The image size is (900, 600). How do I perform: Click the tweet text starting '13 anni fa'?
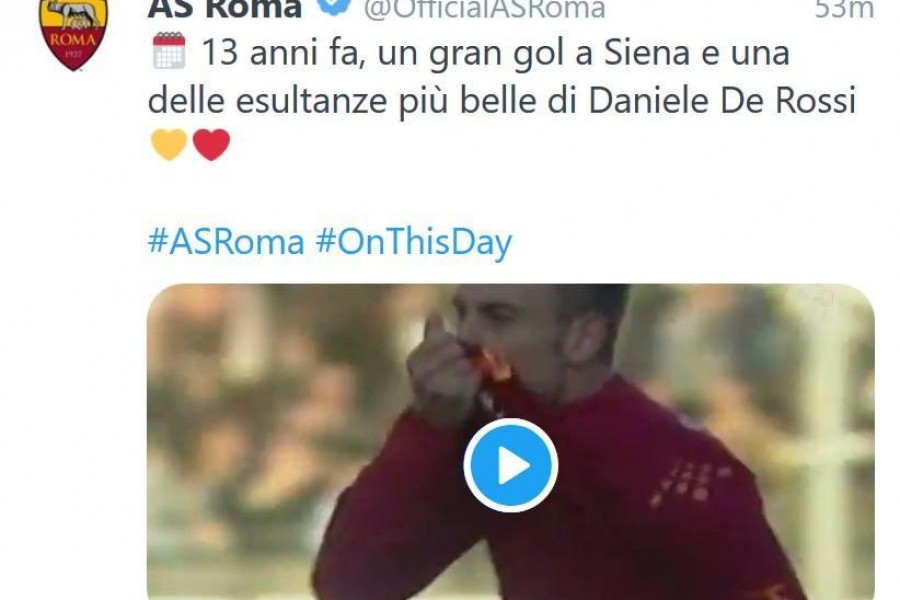click(502, 76)
